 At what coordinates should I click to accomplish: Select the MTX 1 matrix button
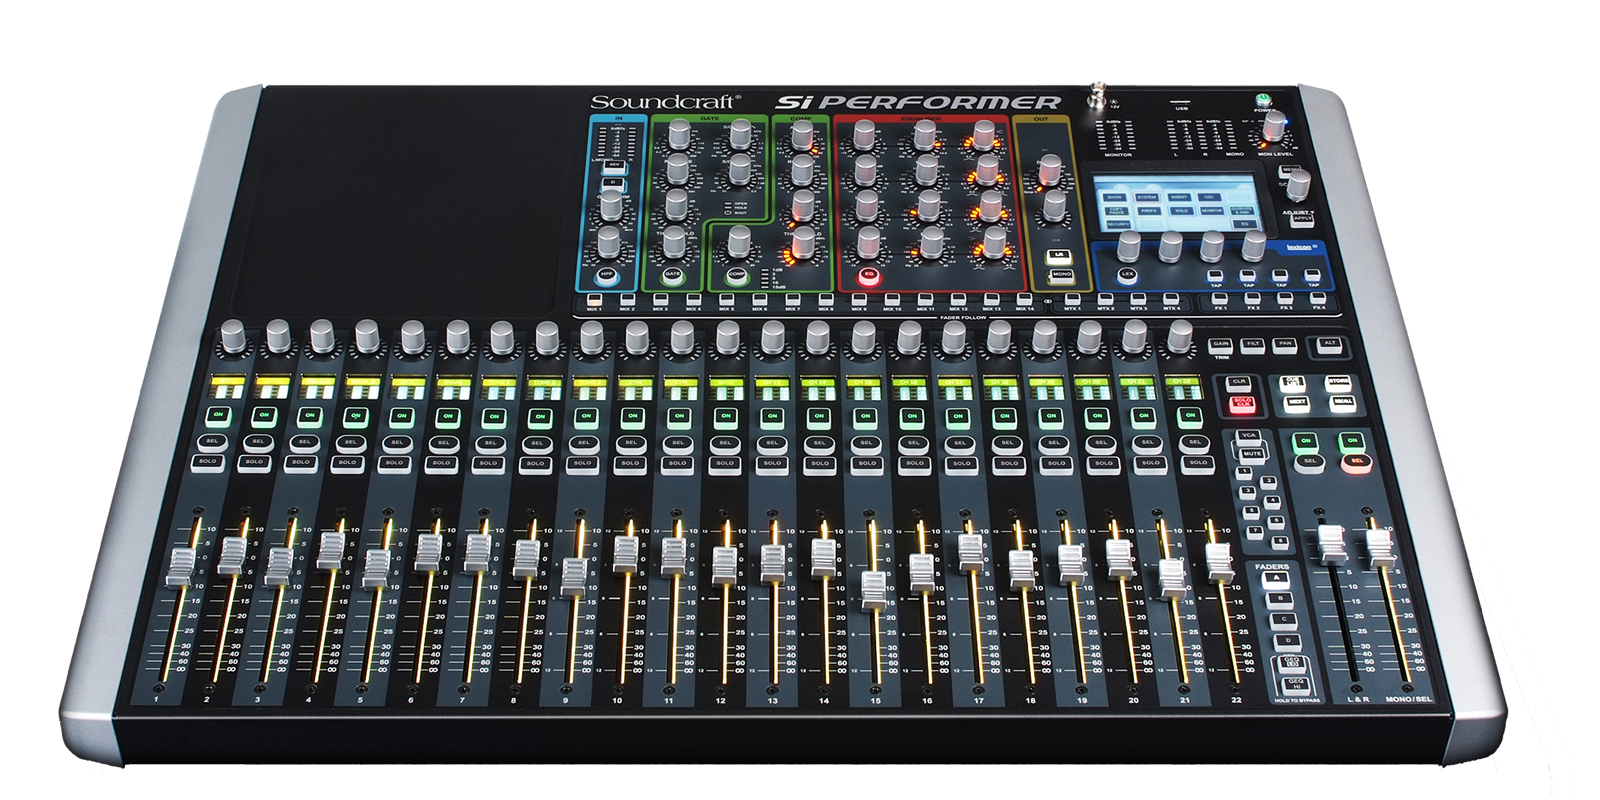[x=1072, y=298]
